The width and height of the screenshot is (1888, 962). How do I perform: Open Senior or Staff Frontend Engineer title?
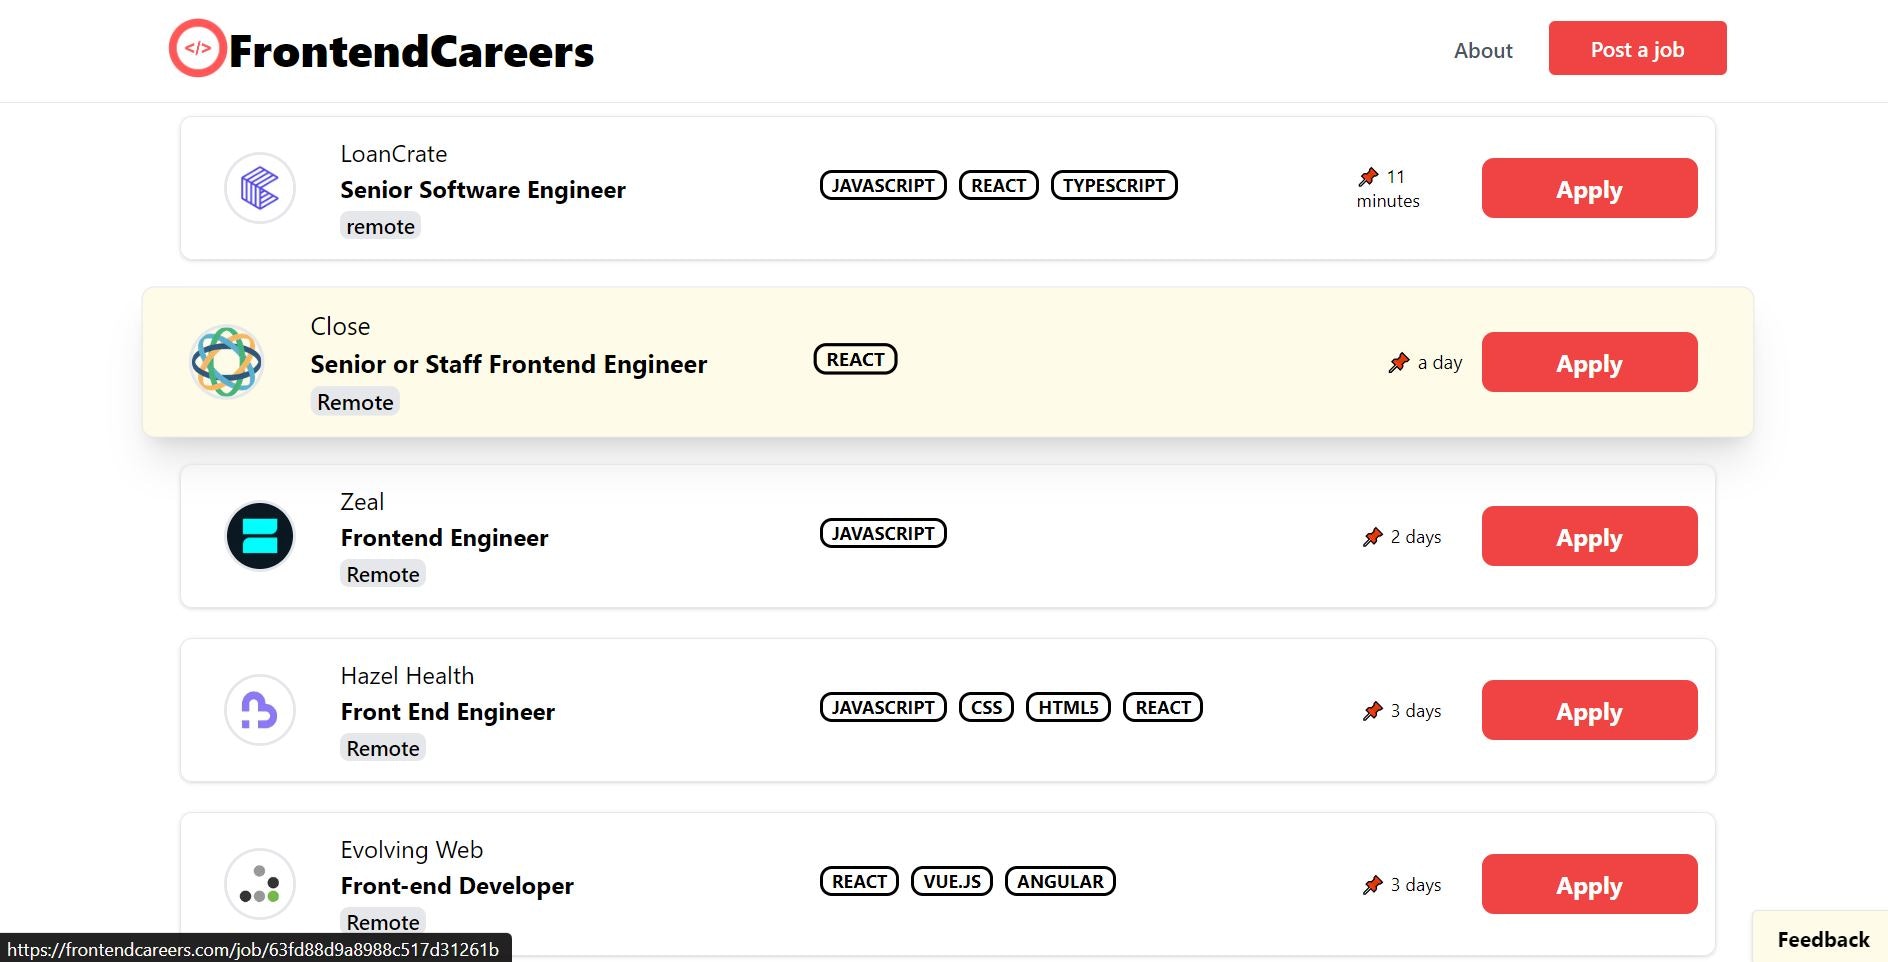[x=509, y=364]
